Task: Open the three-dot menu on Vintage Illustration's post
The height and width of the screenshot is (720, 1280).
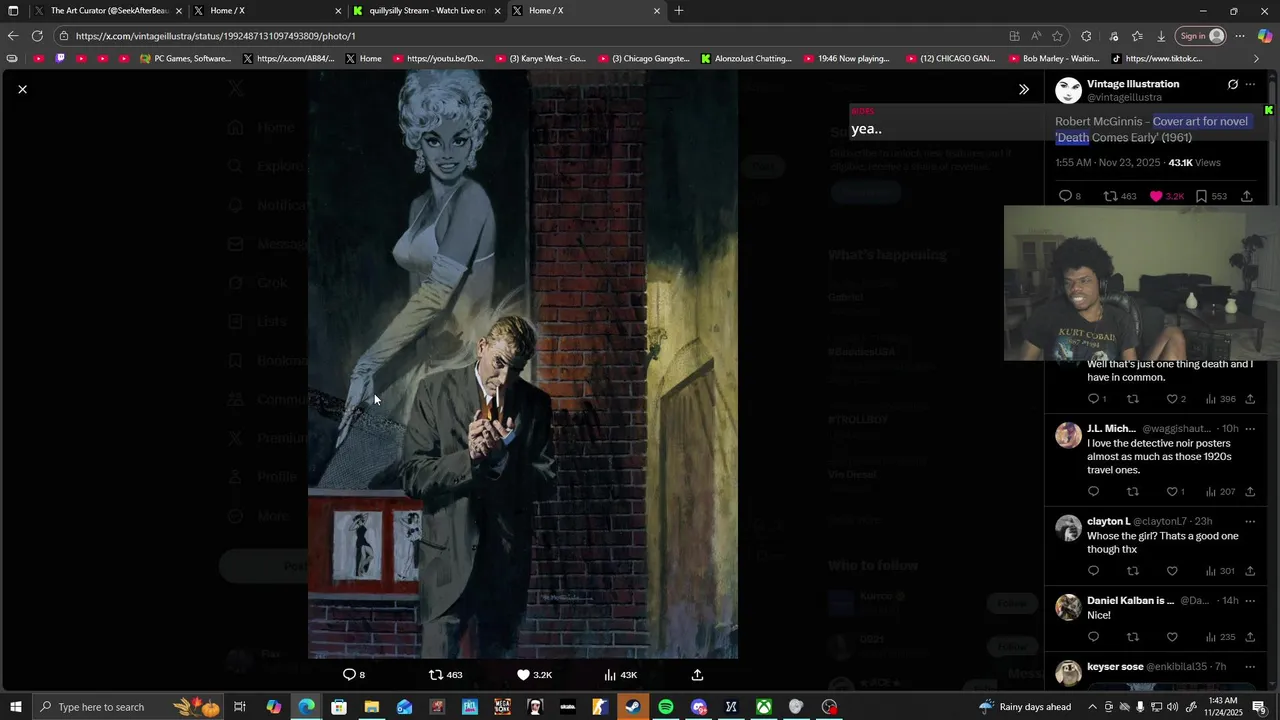Action: pyautogui.click(x=1250, y=85)
